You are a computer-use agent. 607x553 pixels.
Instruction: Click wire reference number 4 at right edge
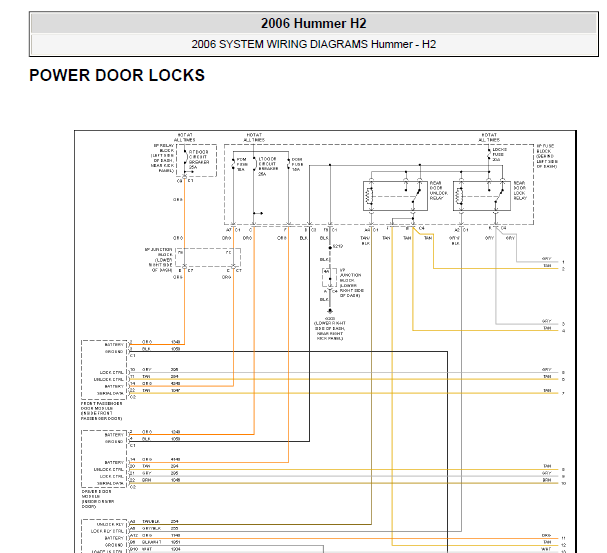(563, 331)
